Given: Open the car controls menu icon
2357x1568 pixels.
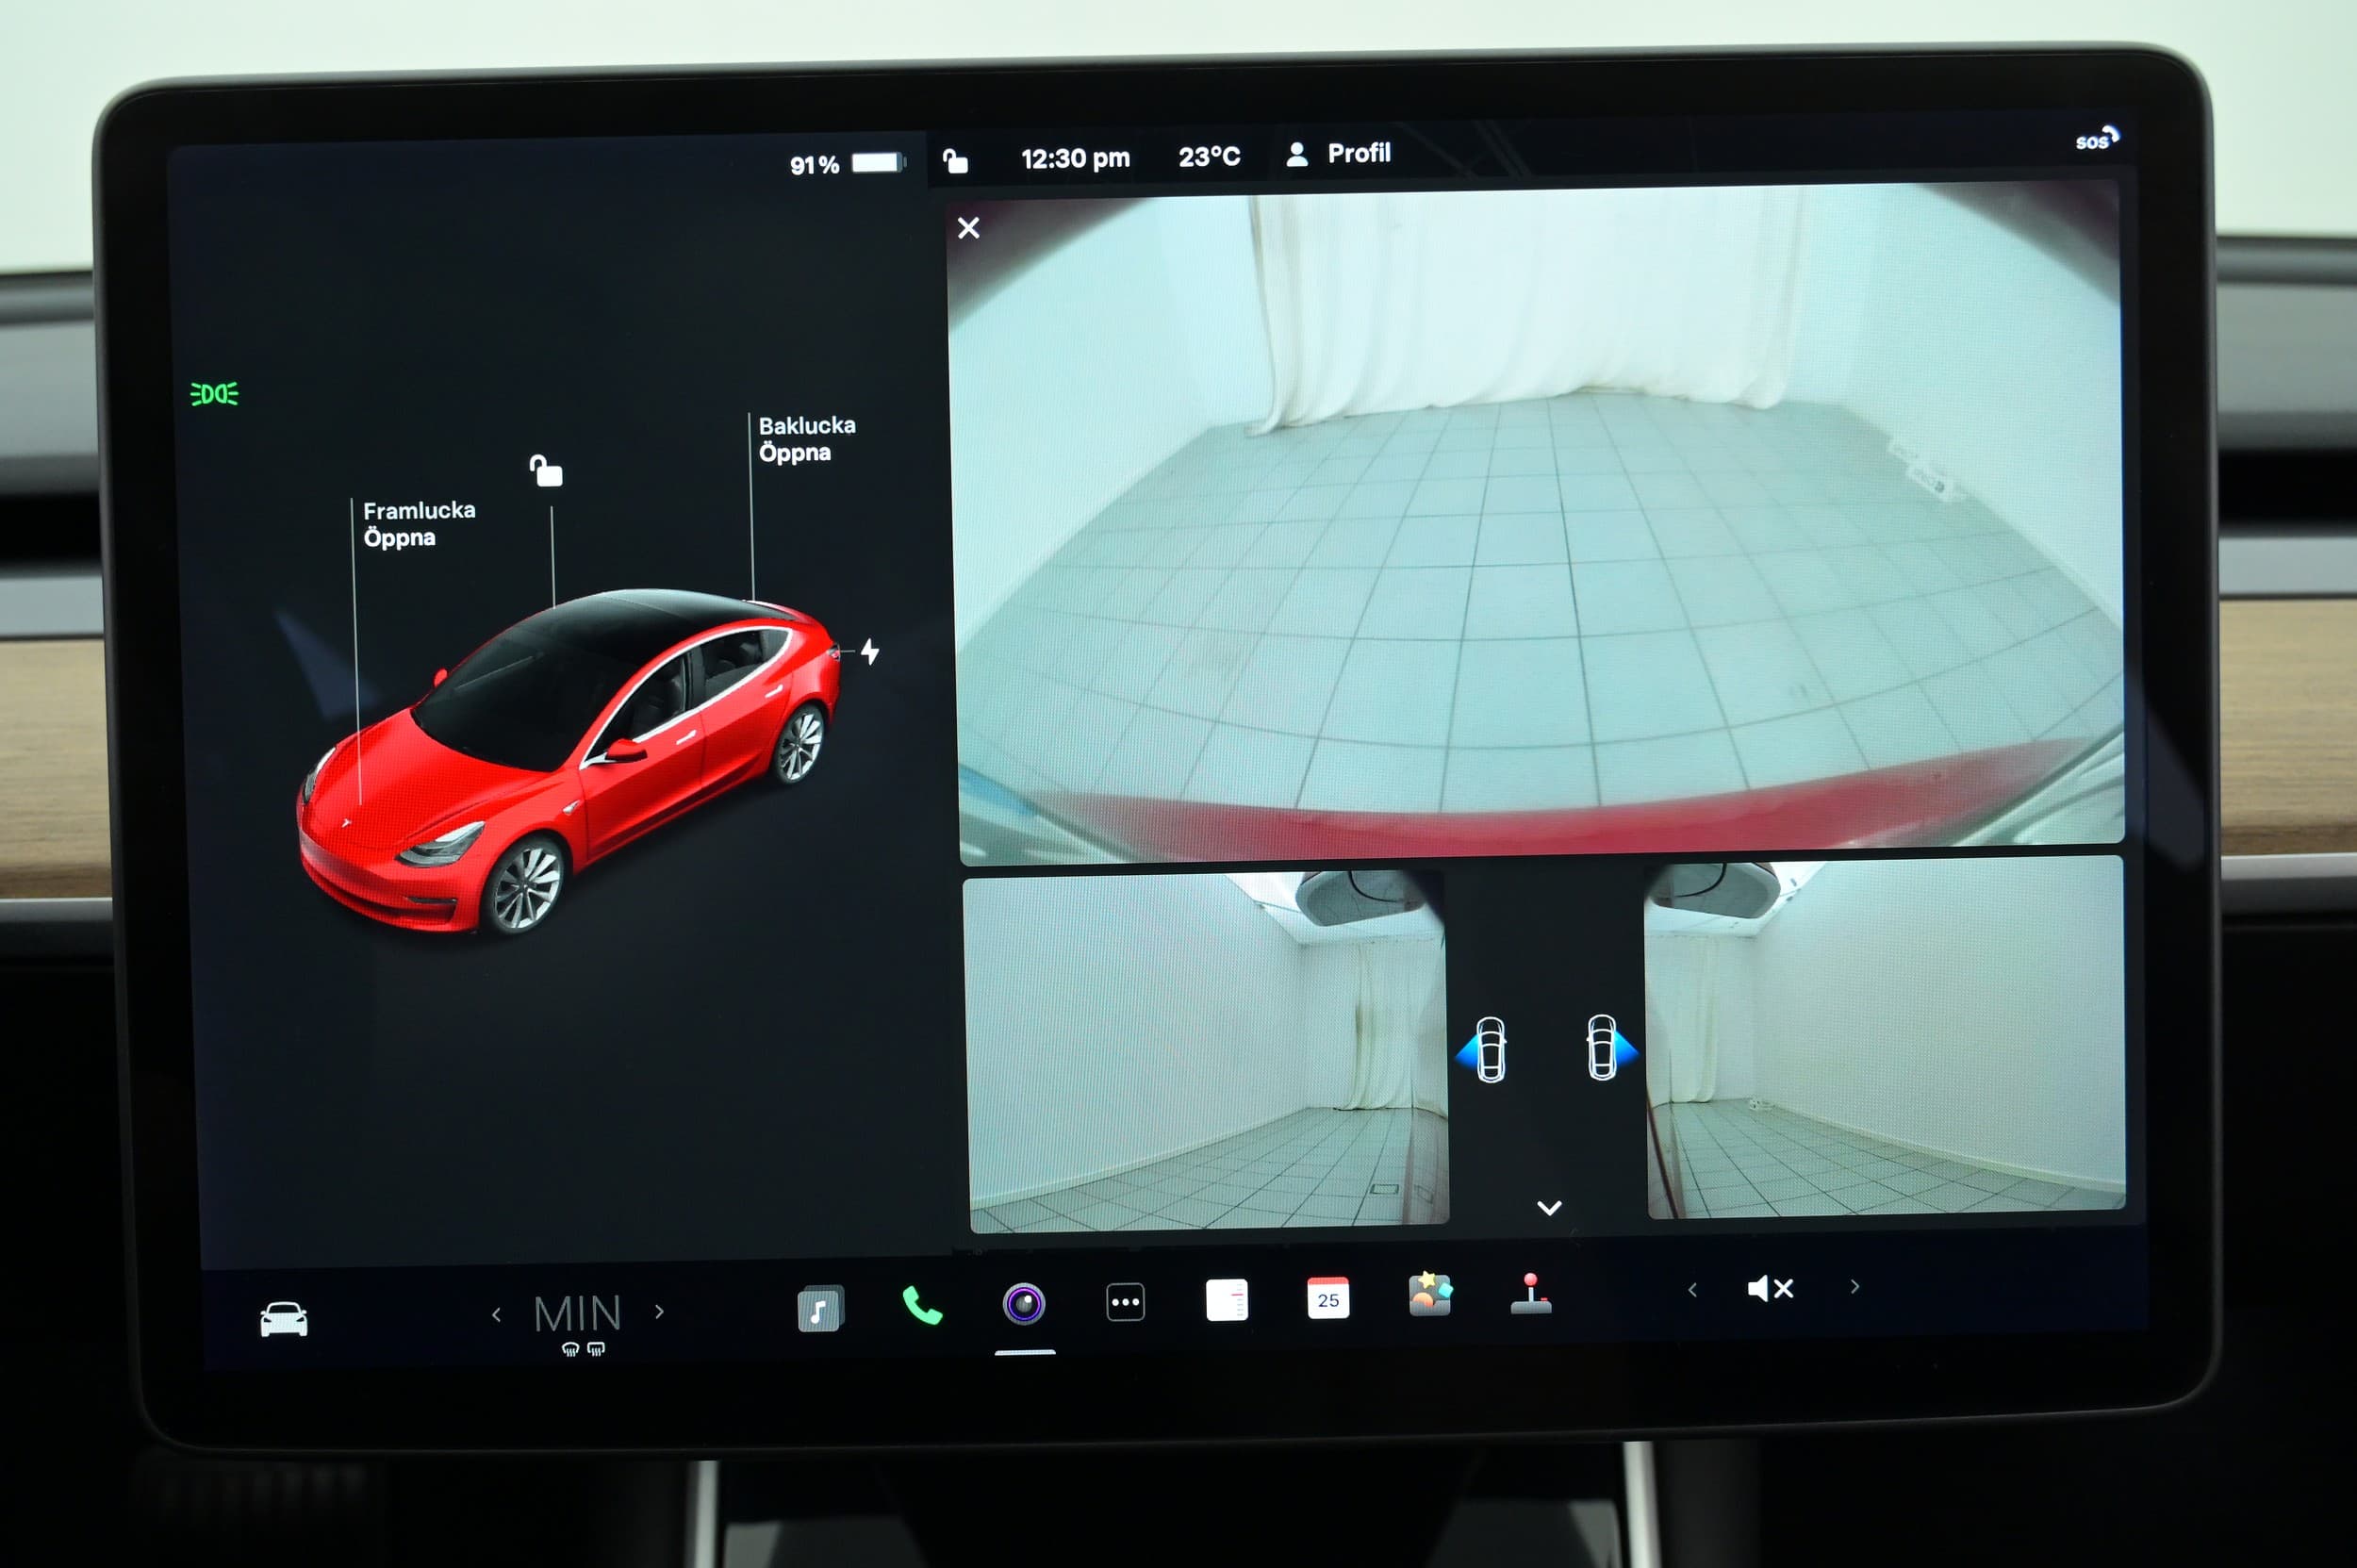Looking at the screenshot, I should (283, 1320).
